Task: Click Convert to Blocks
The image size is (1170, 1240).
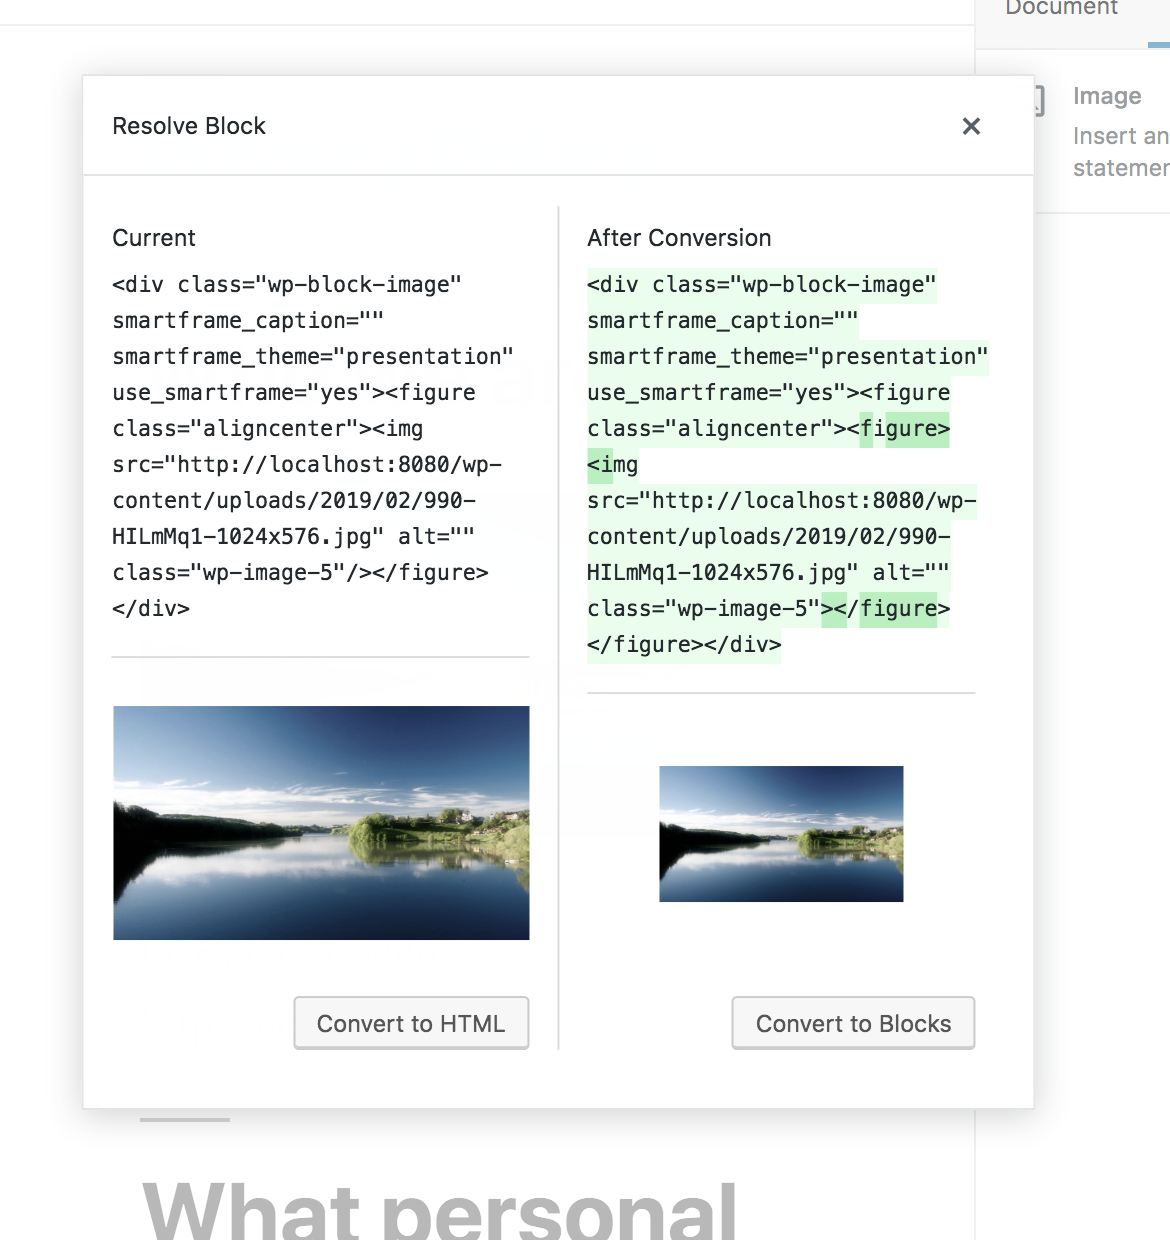Action: point(853,1023)
